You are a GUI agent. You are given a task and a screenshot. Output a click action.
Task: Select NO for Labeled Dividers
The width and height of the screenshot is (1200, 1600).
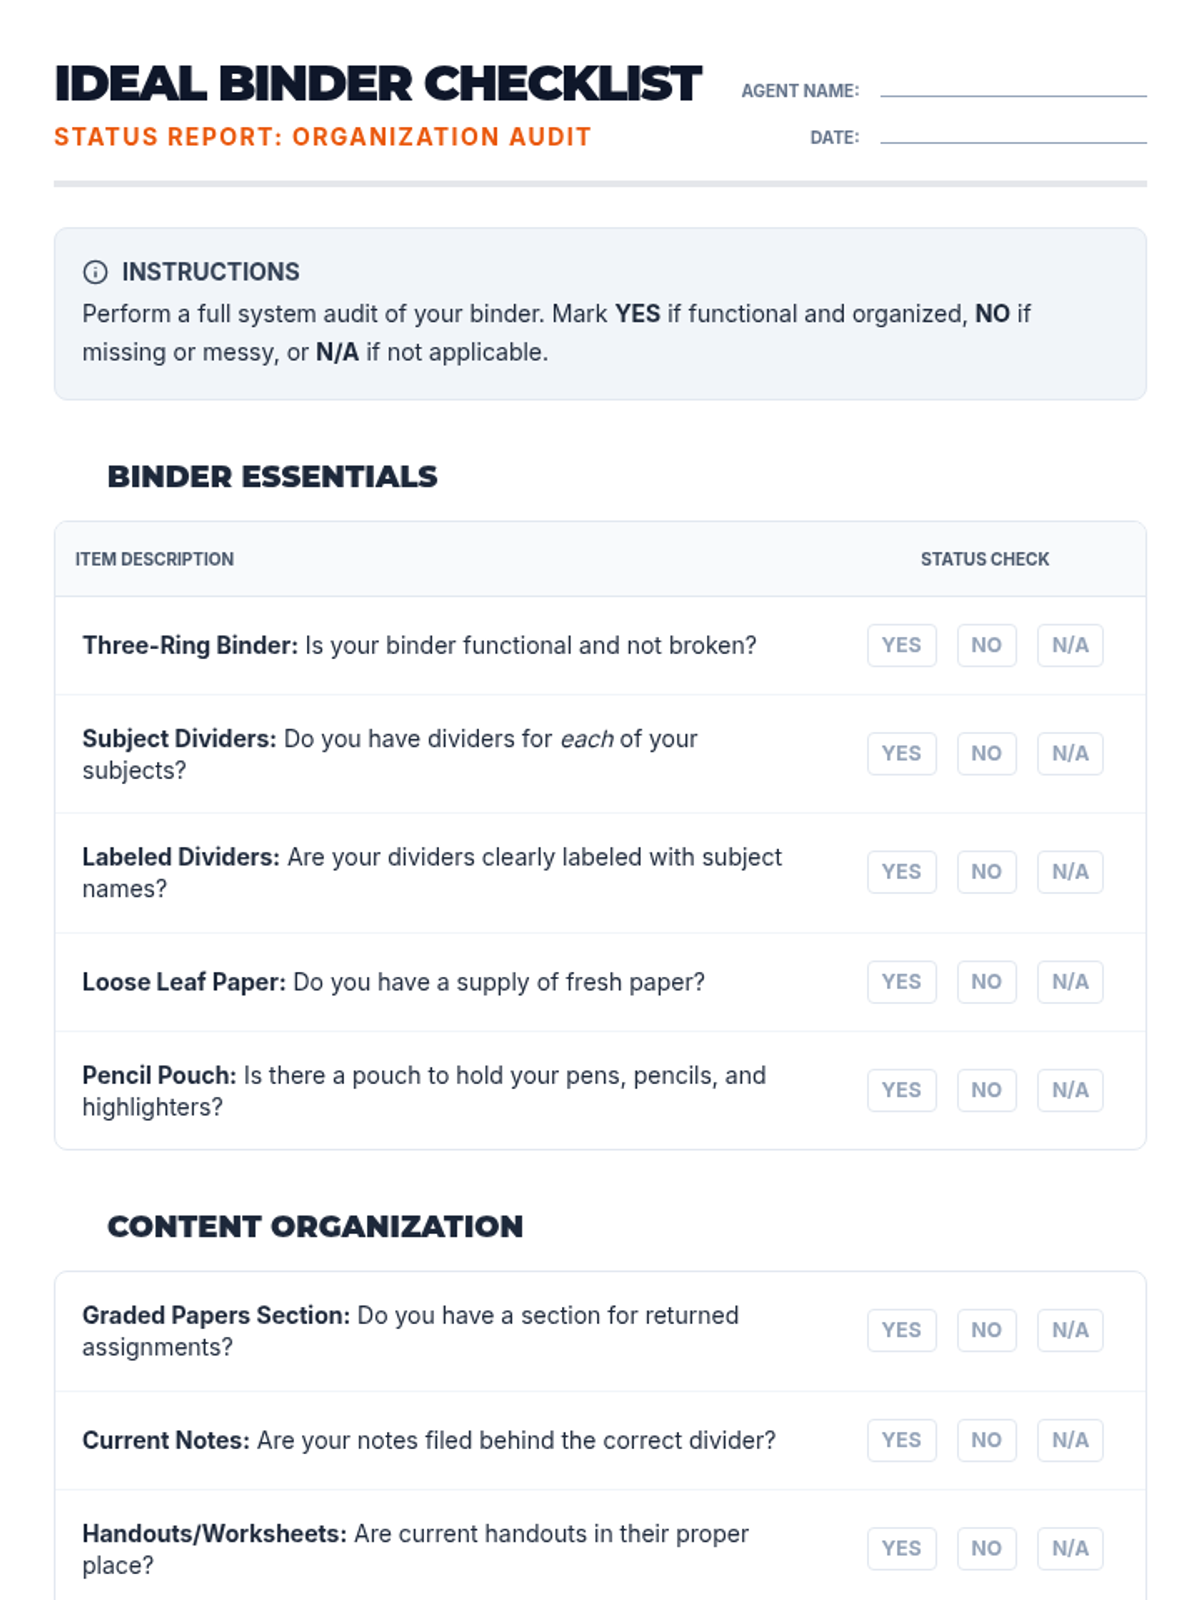[986, 871]
